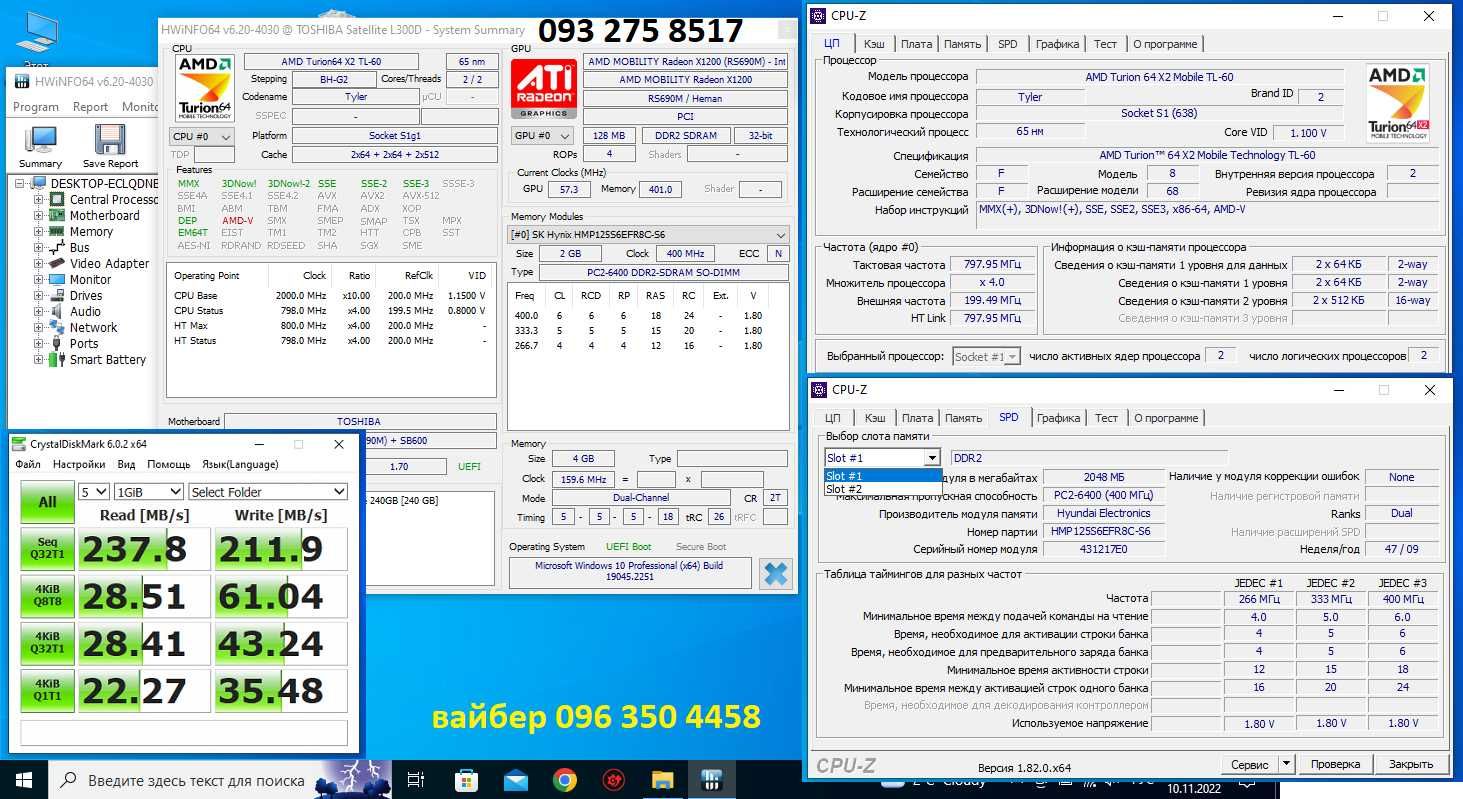
Task: Switch to Графика tab in upper CPU-Z
Action: point(1057,44)
